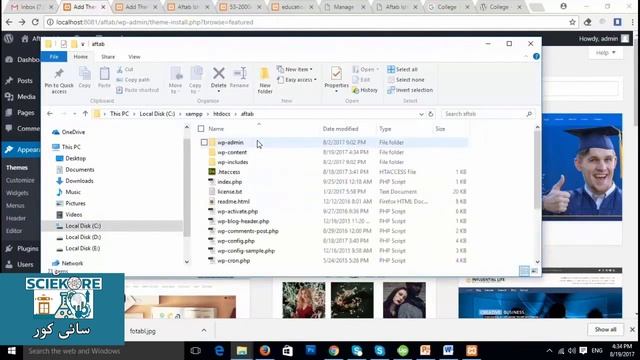
Task: Click Invert selection in ribbon
Action: click(x=410, y=90)
